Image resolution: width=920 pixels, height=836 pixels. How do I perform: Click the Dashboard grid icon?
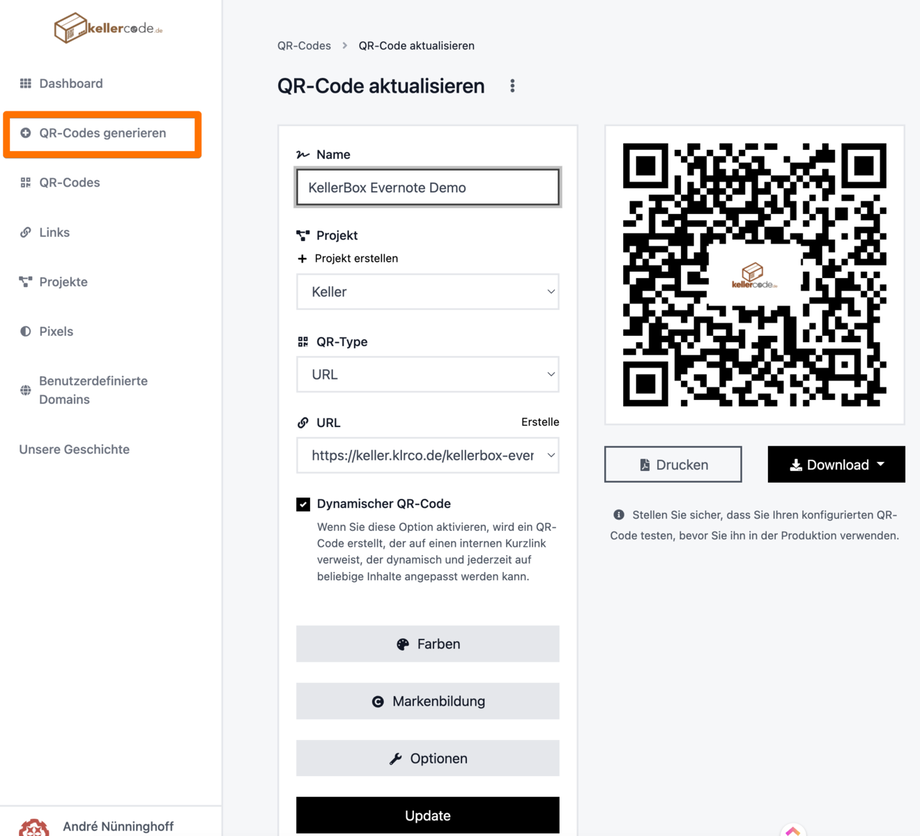pyautogui.click(x=26, y=84)
